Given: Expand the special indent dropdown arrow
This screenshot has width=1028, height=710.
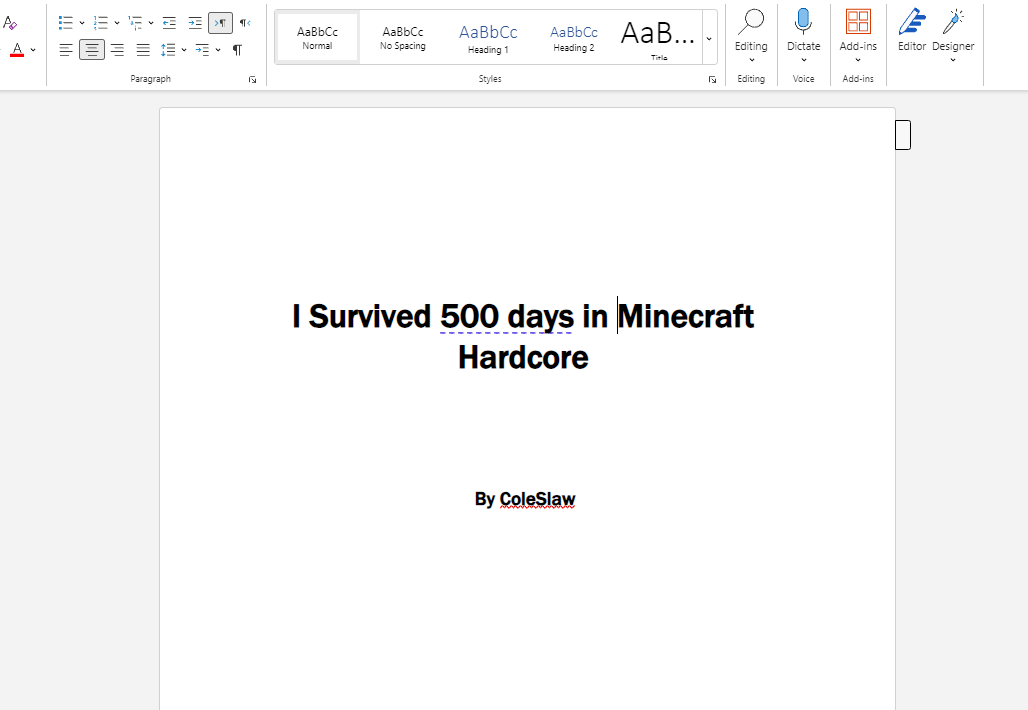Looking at the screenshot, I should tap(218, 50).
